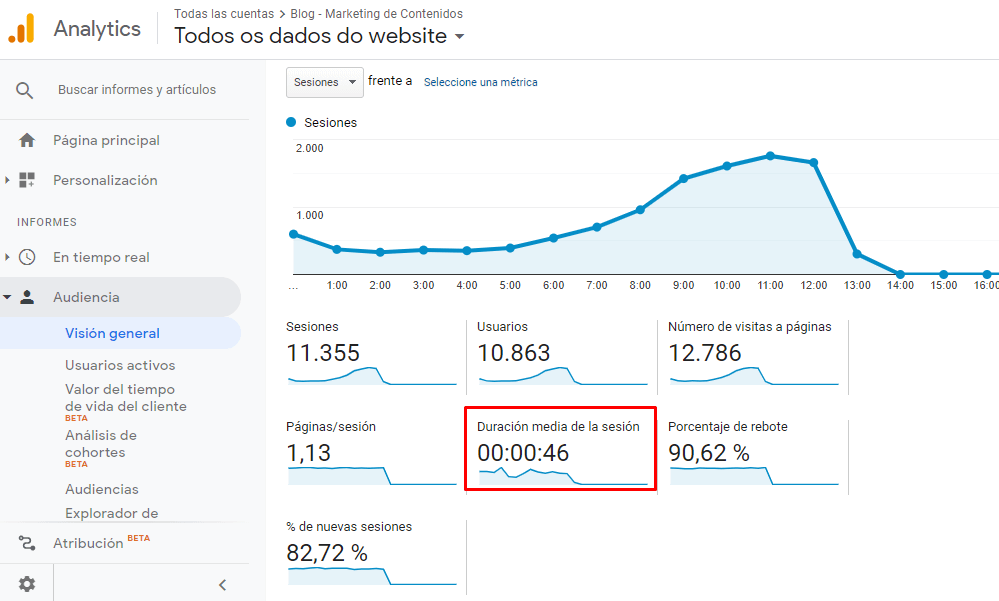
Task: Select Visión general in the sidebar
Action: click(112, 333)
